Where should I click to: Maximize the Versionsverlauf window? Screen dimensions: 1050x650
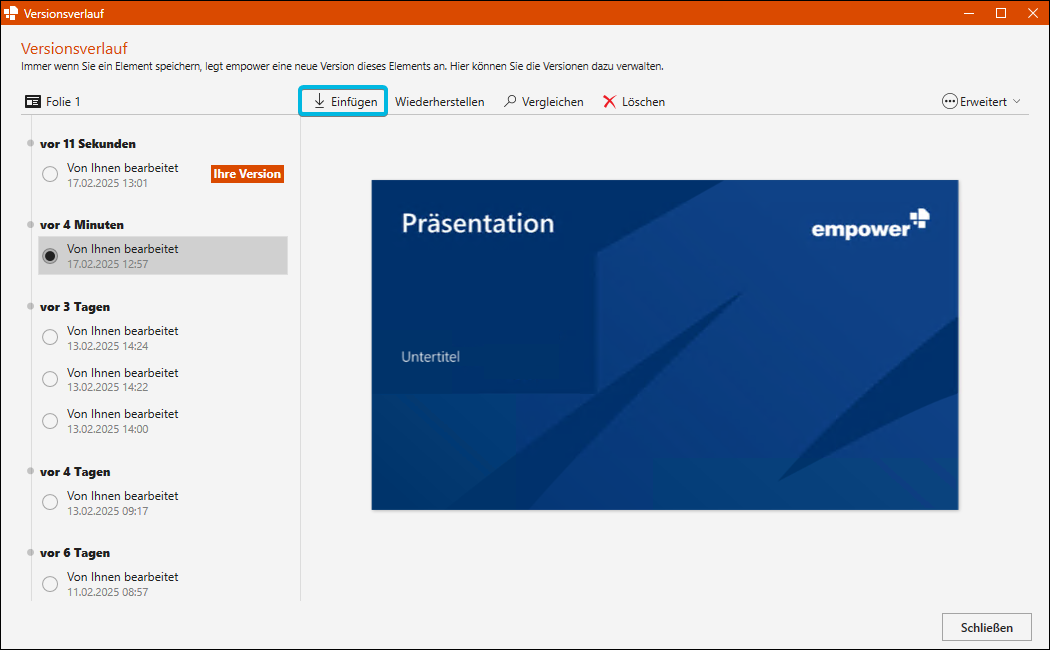pos(1000,13)
